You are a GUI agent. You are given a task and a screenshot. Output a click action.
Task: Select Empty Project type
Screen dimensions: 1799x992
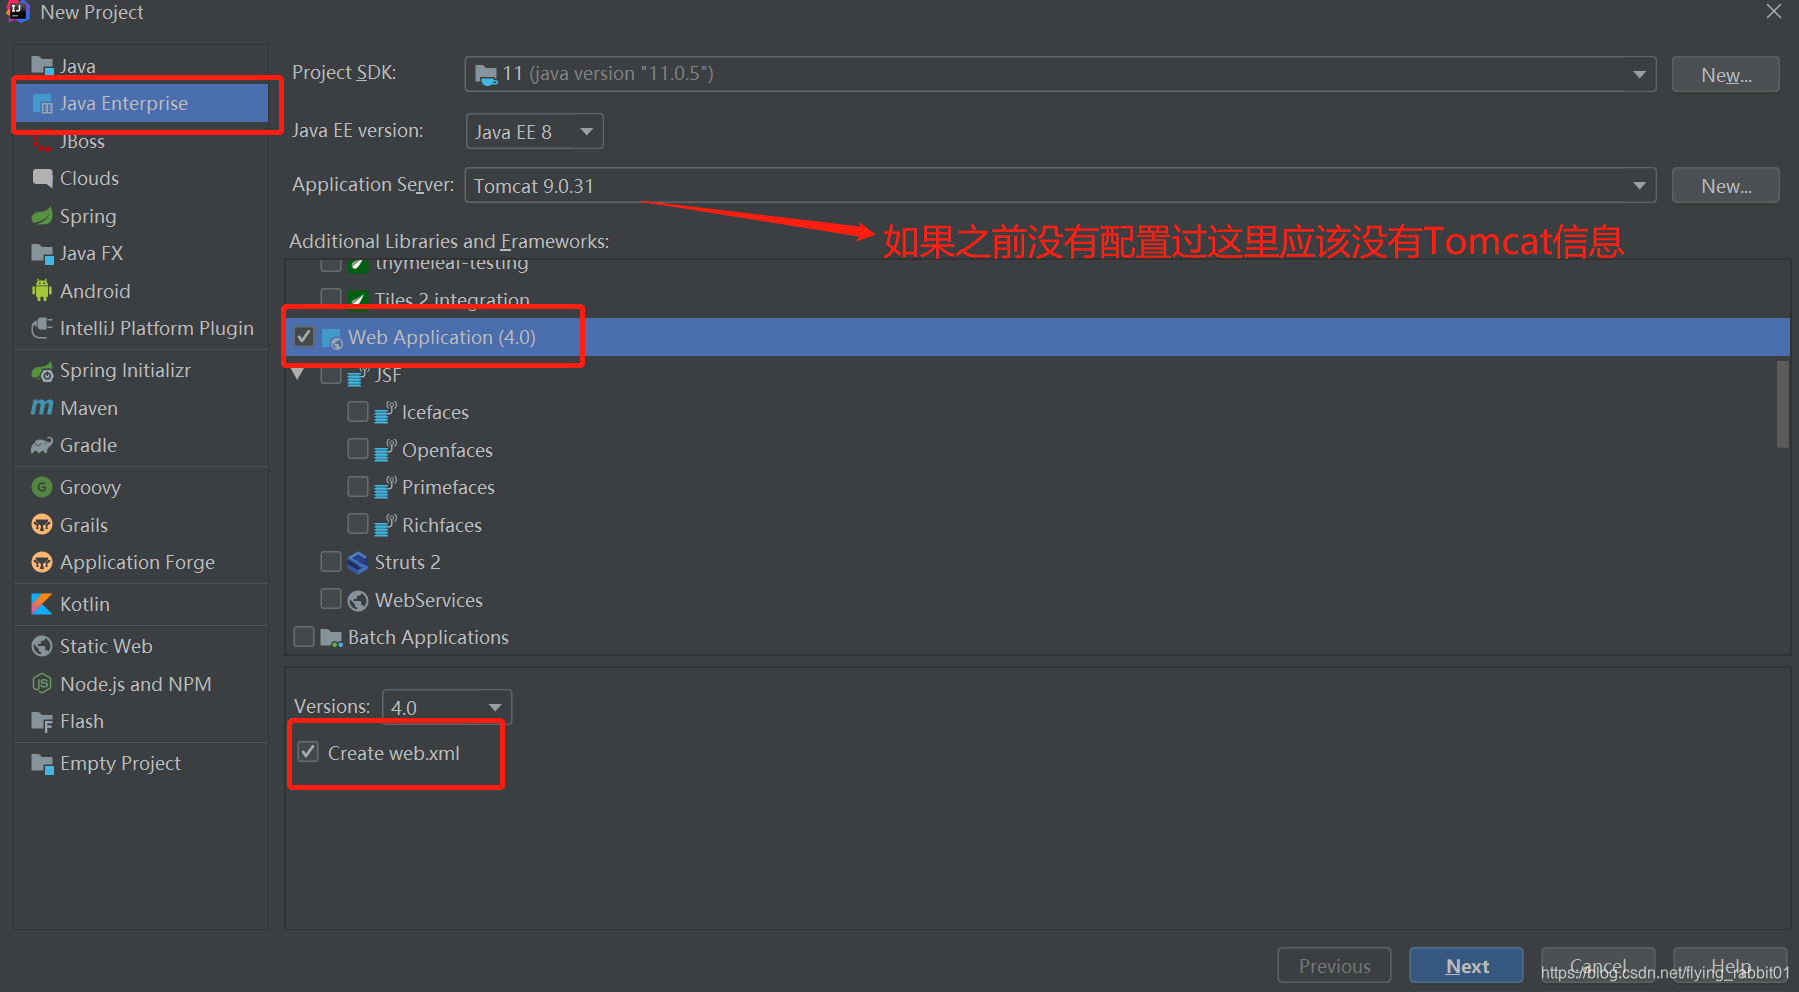142,763
